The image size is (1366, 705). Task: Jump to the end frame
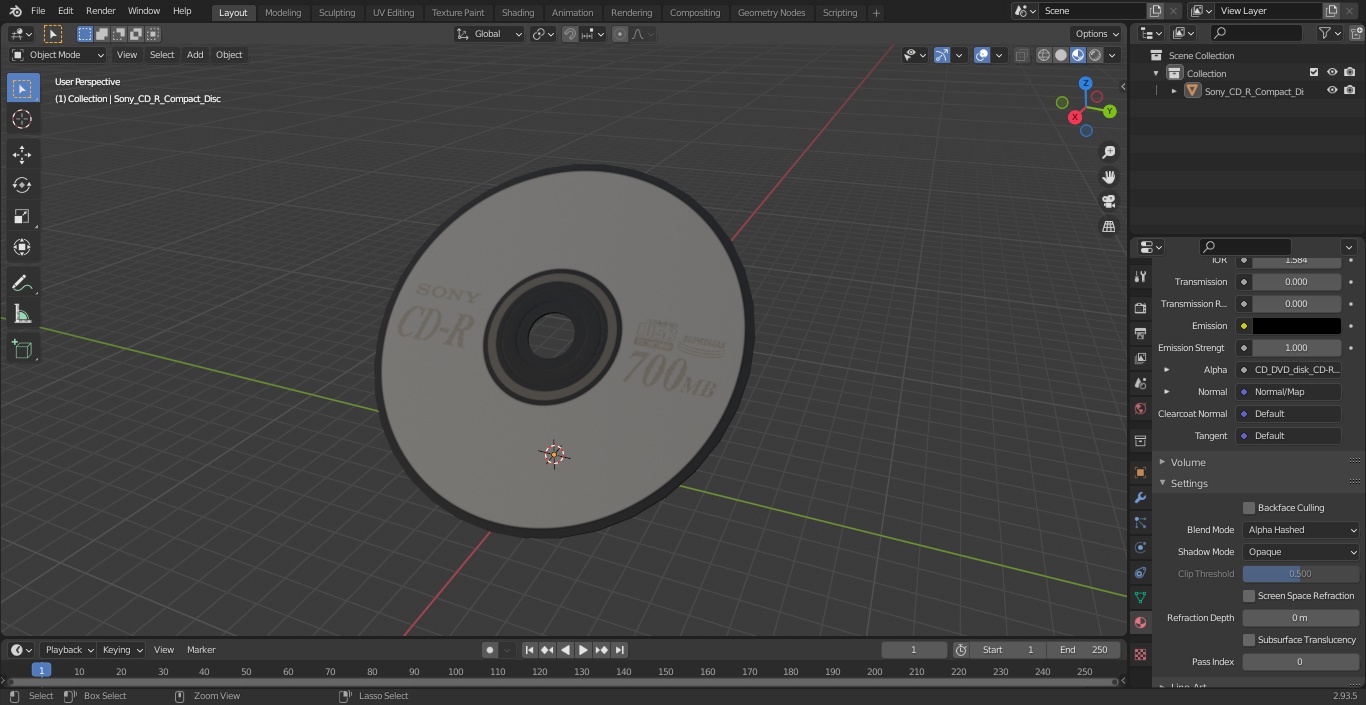coord(619,650)
